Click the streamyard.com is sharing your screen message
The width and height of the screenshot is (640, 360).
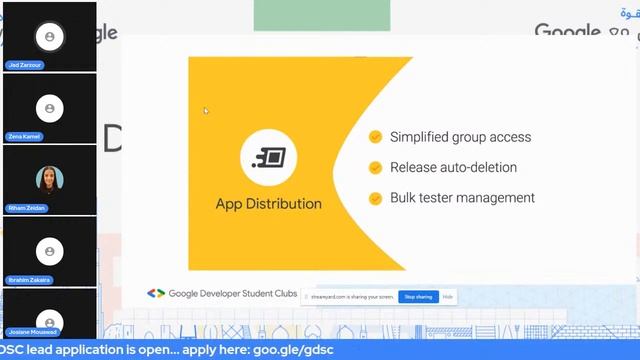352,297
